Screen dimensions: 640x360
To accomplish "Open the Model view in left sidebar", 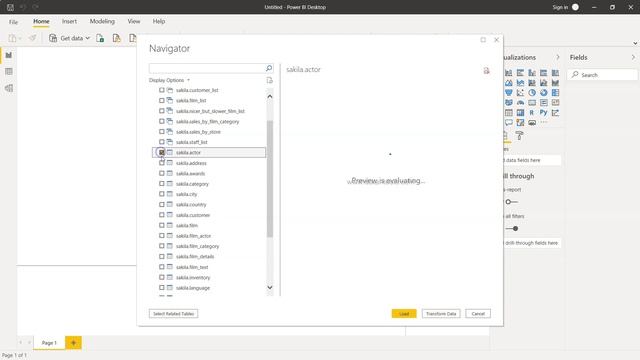I will (x=9, y=88).
